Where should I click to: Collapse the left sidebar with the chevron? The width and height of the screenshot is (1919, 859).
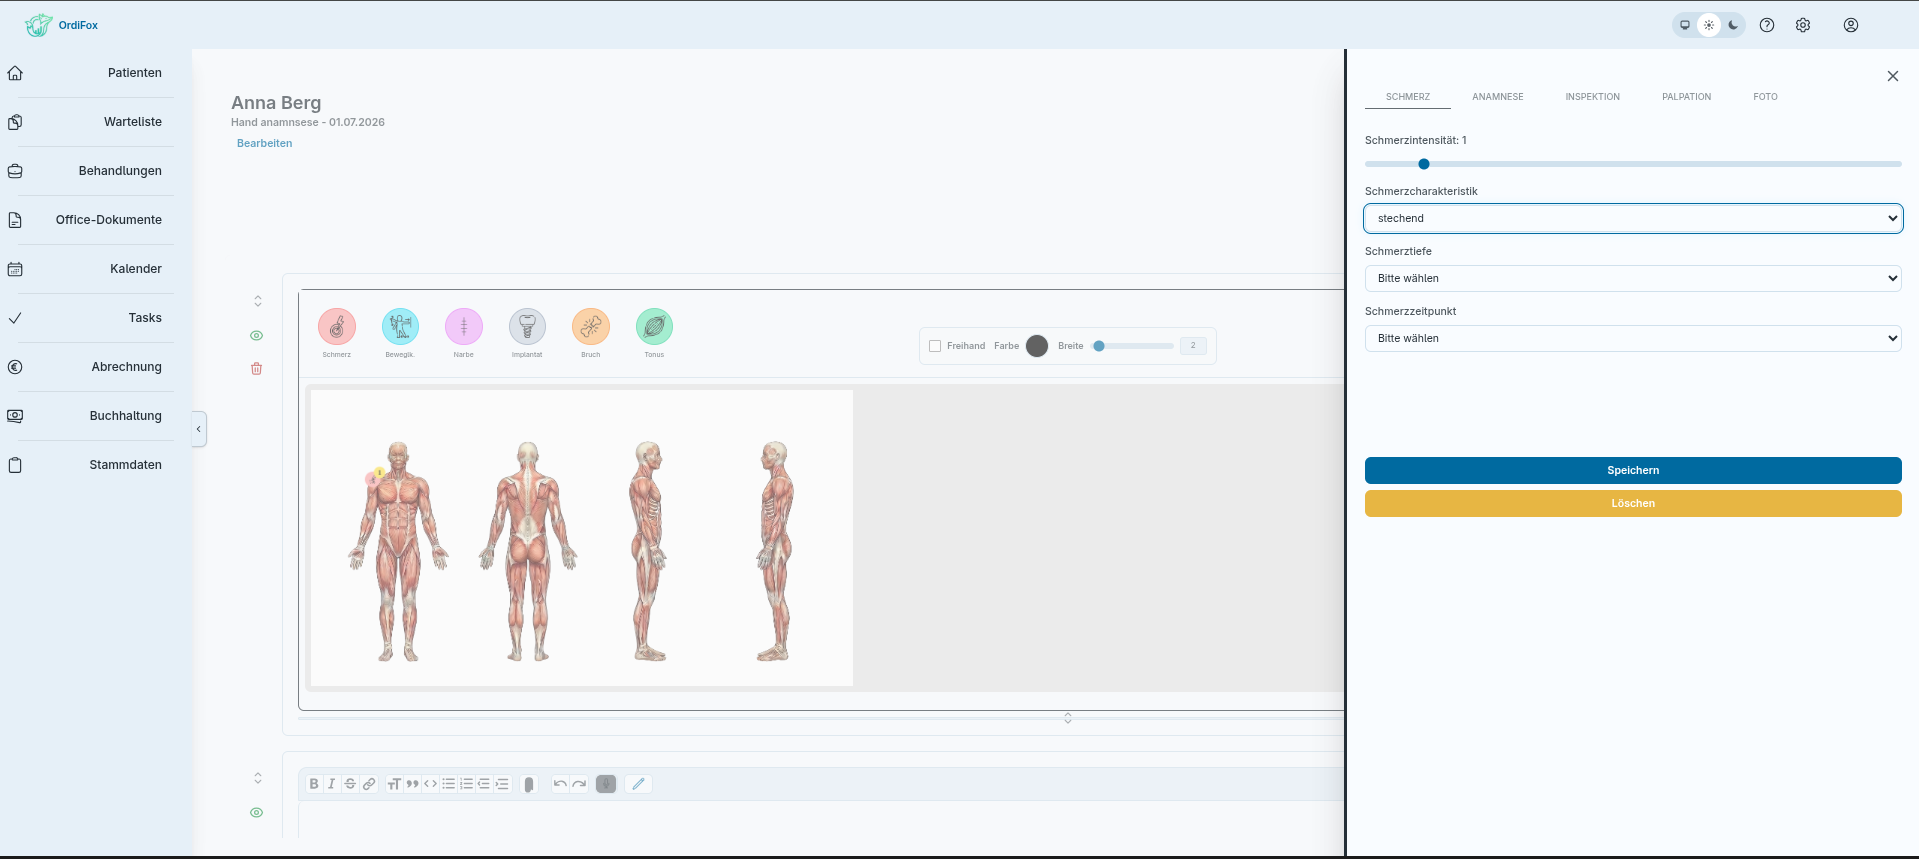point(199,429)
